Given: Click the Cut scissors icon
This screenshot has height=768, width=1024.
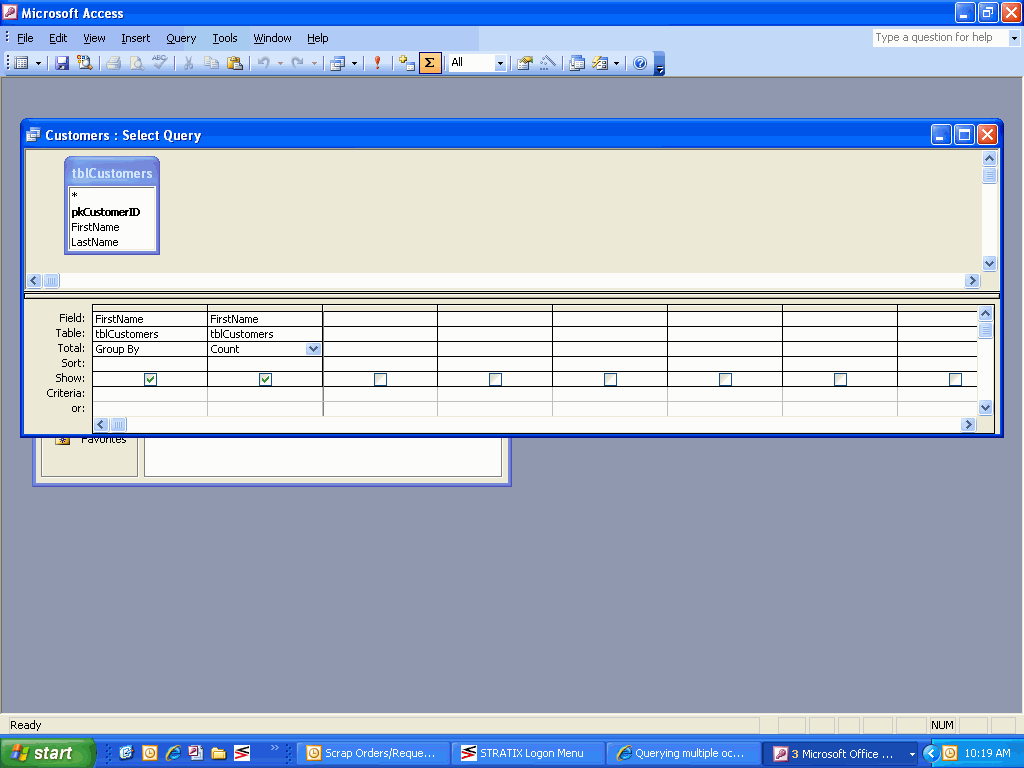Looking at the screenshot, I should point(188,63).
